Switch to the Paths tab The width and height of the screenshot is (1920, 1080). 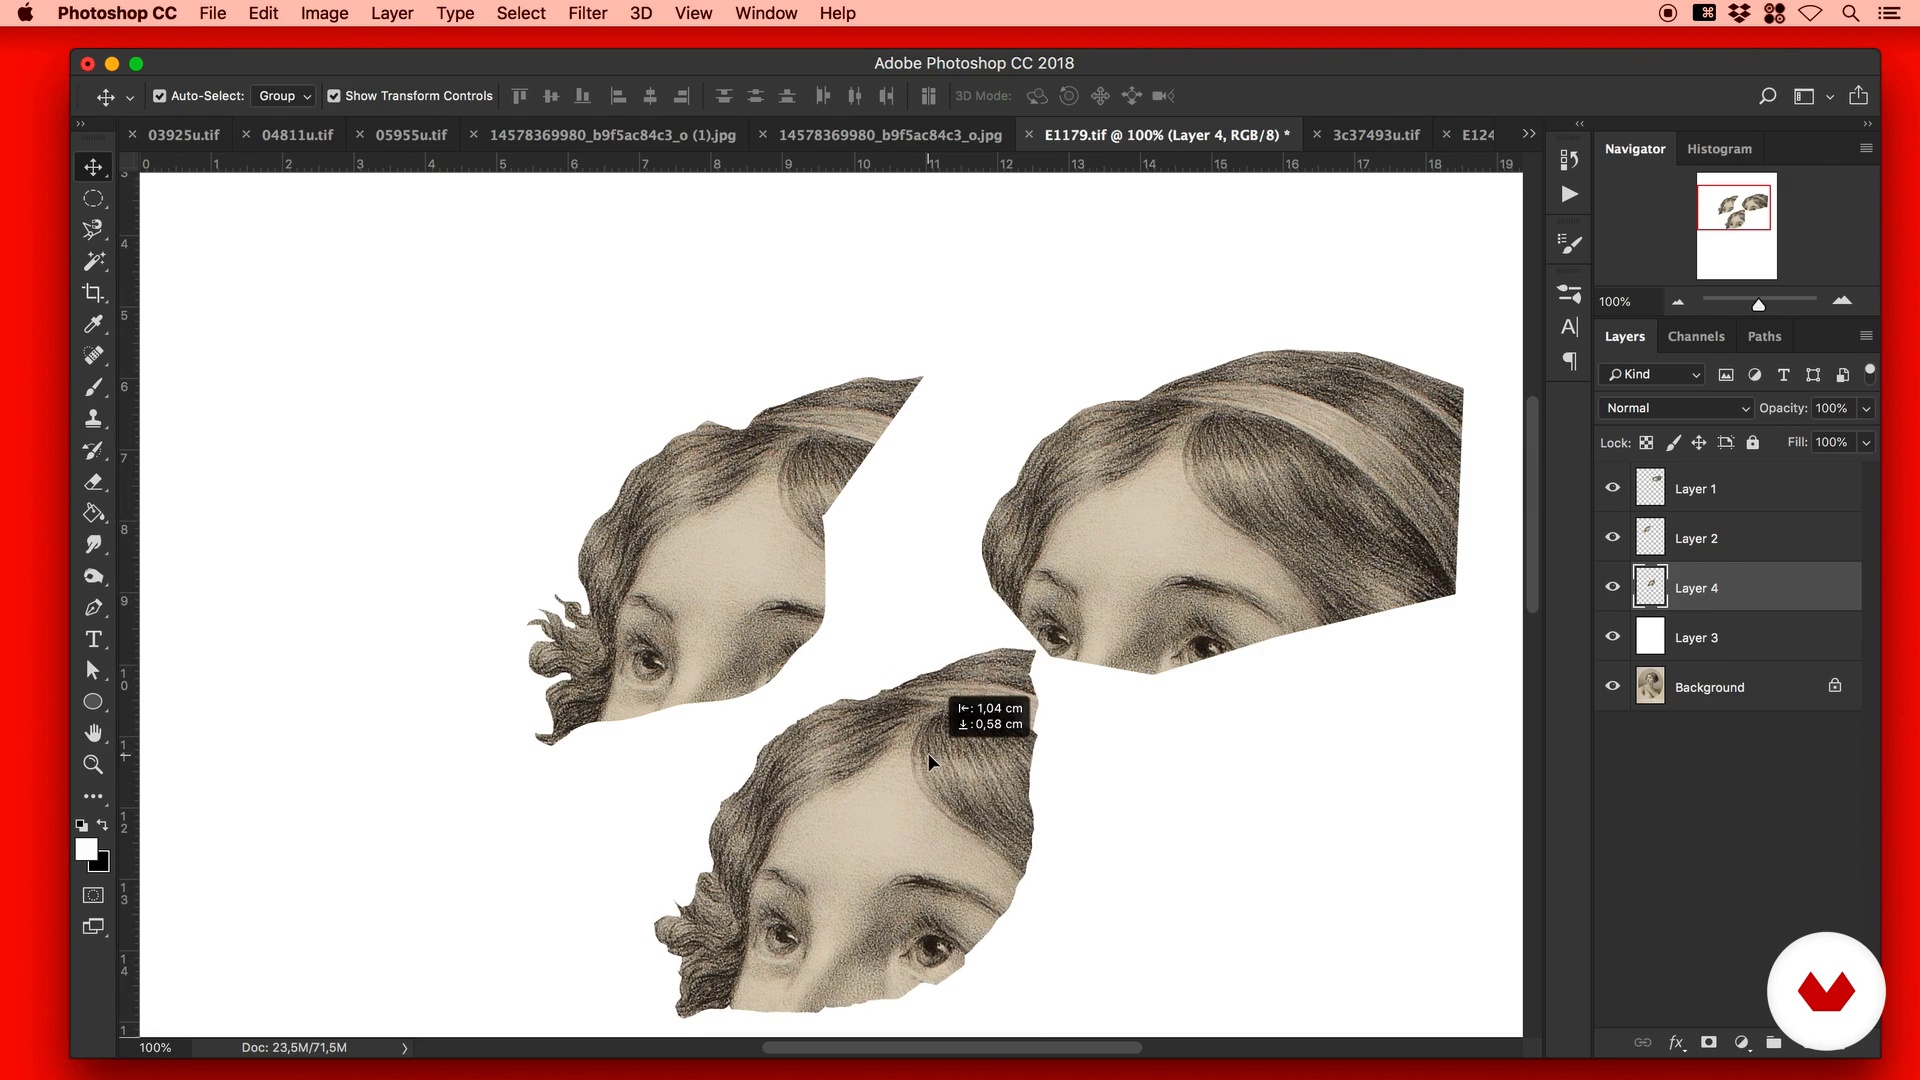click(x=1764, y=336)
